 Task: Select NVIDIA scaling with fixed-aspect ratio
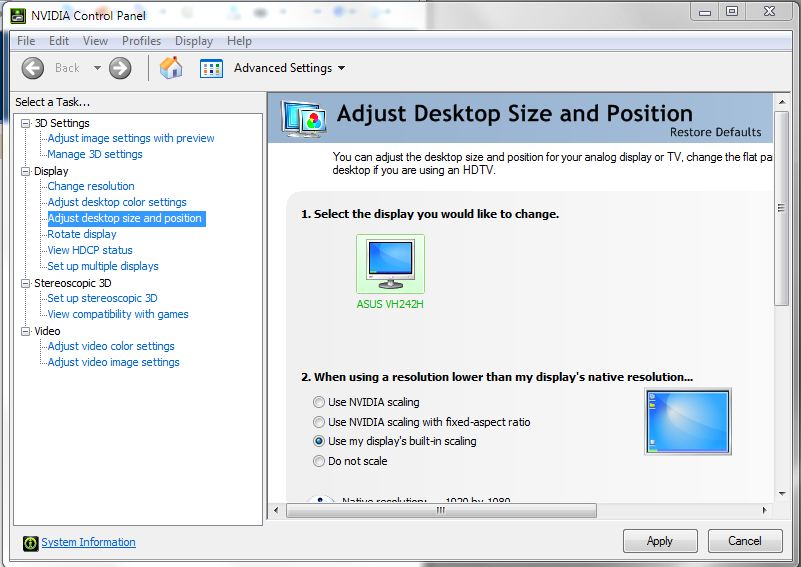point(319,422)
